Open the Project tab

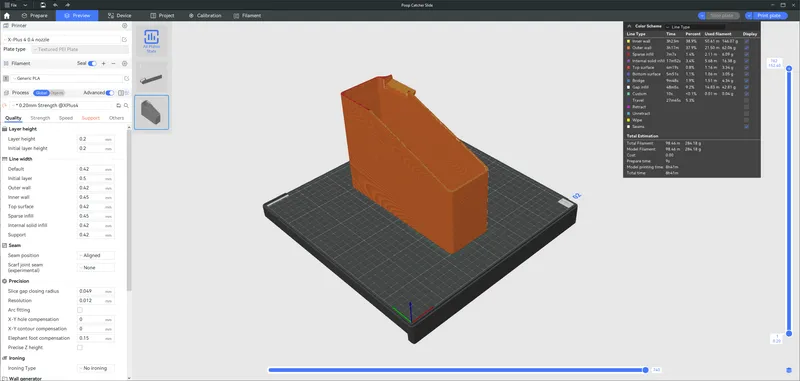[162, 16]
